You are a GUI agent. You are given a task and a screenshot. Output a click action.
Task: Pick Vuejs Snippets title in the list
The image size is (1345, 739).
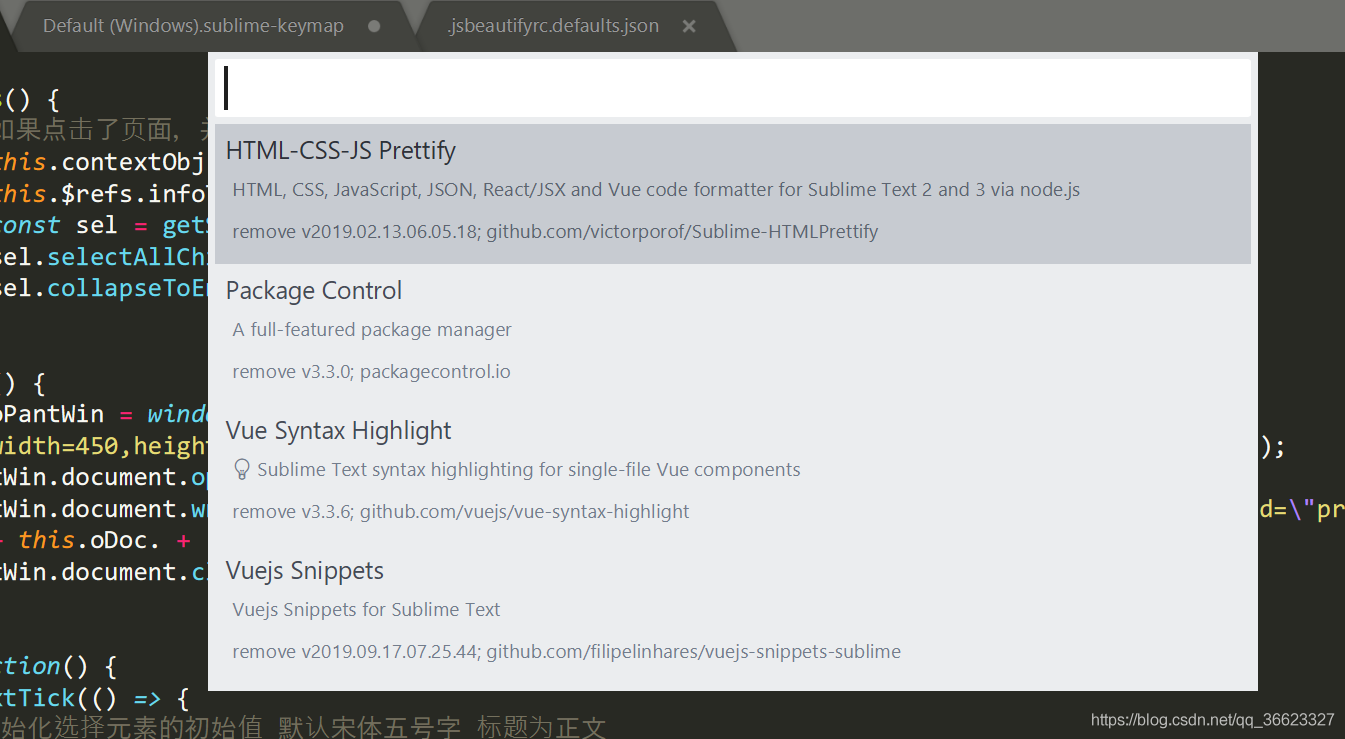[x=305, y=571]
